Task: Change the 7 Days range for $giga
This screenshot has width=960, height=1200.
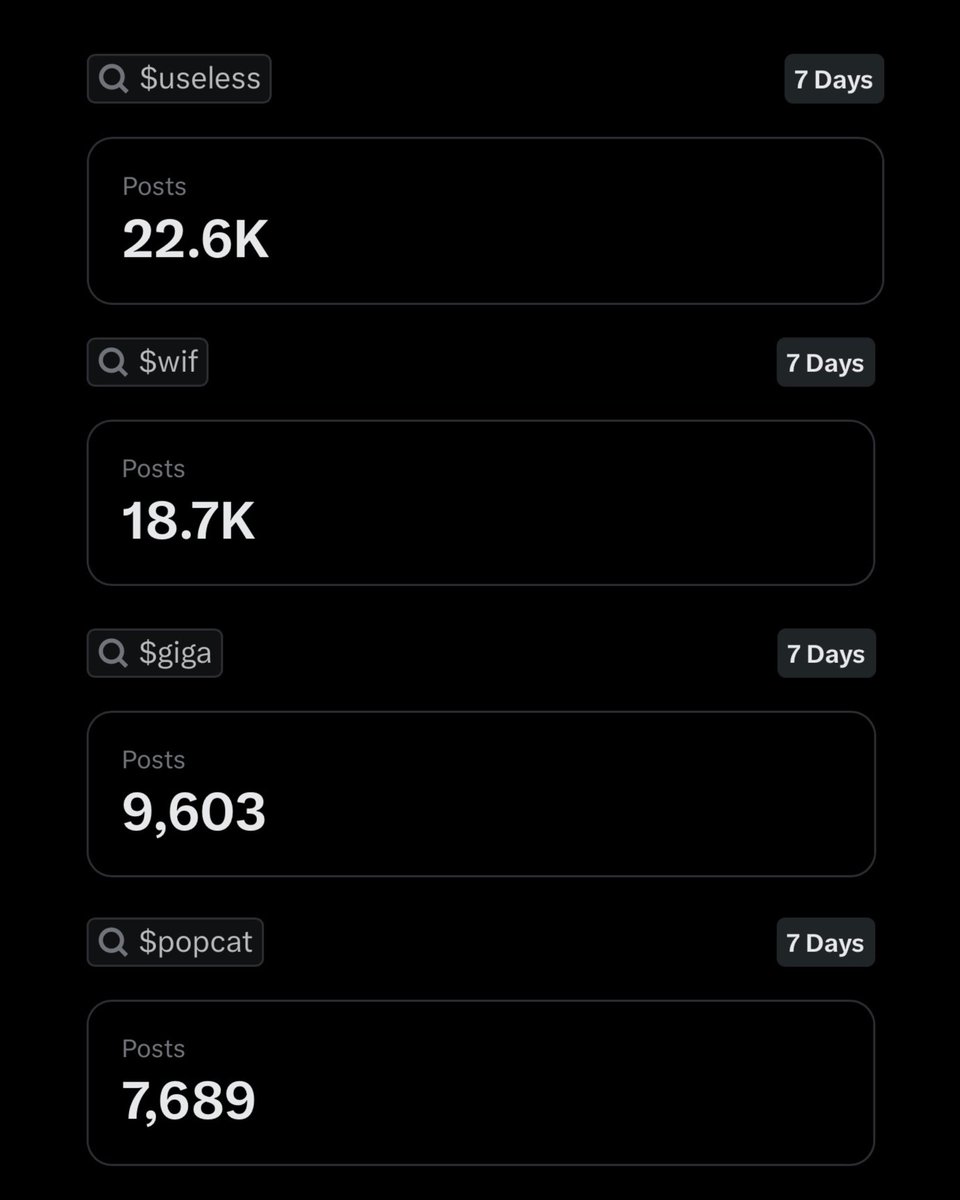Action: 826,654
